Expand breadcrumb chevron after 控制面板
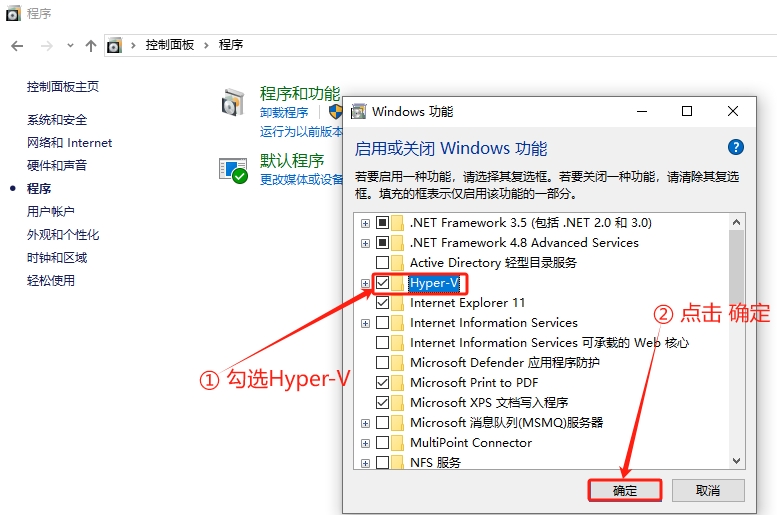777x515 pixels. [206, 46]
